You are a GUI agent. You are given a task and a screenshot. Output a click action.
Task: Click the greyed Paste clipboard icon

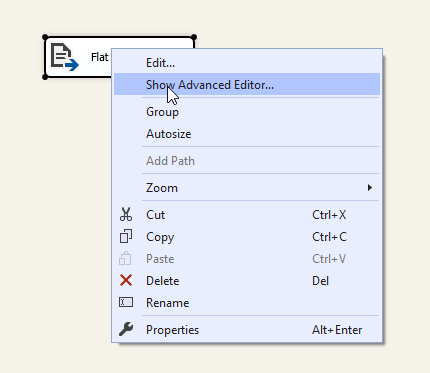[x=125, y=258]
